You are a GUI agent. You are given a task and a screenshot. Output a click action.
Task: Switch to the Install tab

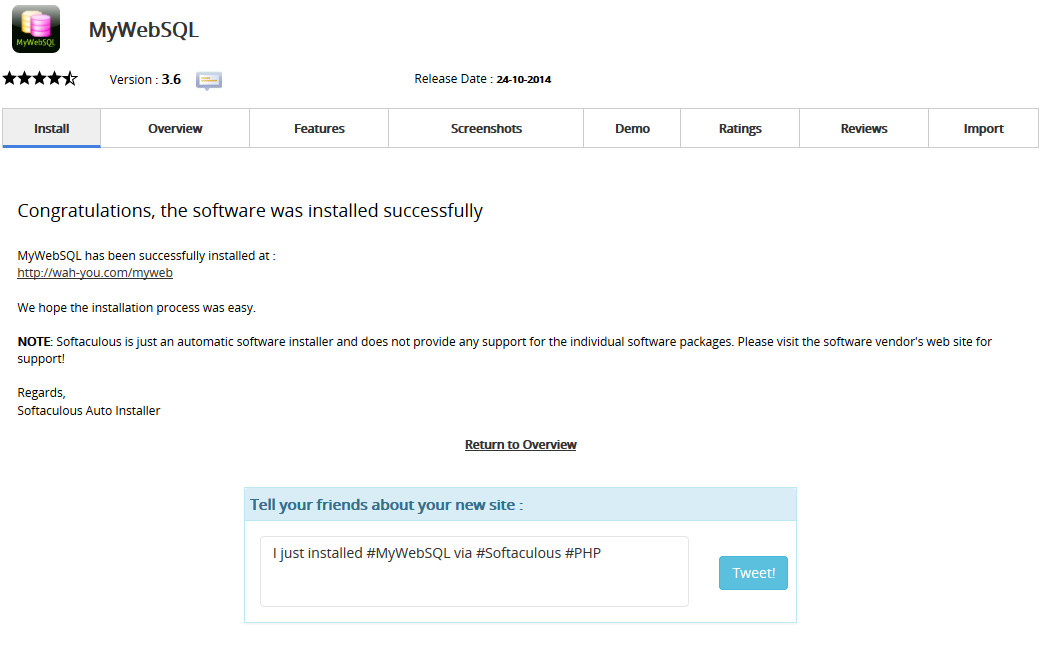(51, 128)
